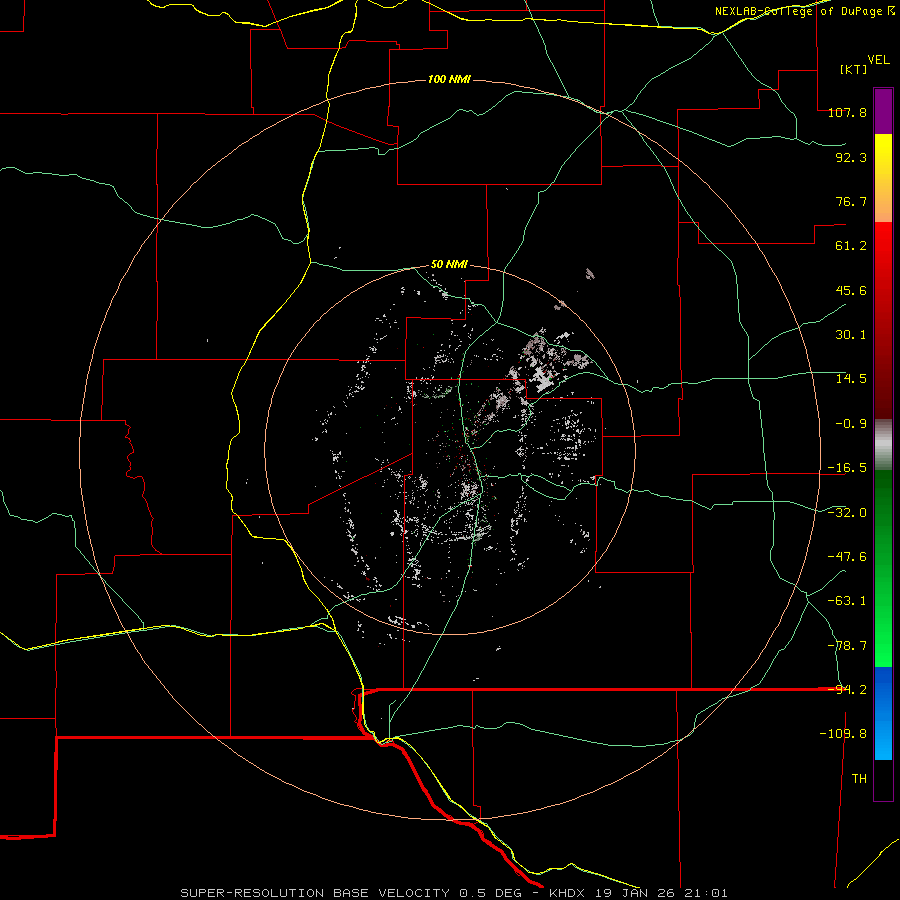
Task: Click the -0.9 velocity scale value
Action: point(851,424)
